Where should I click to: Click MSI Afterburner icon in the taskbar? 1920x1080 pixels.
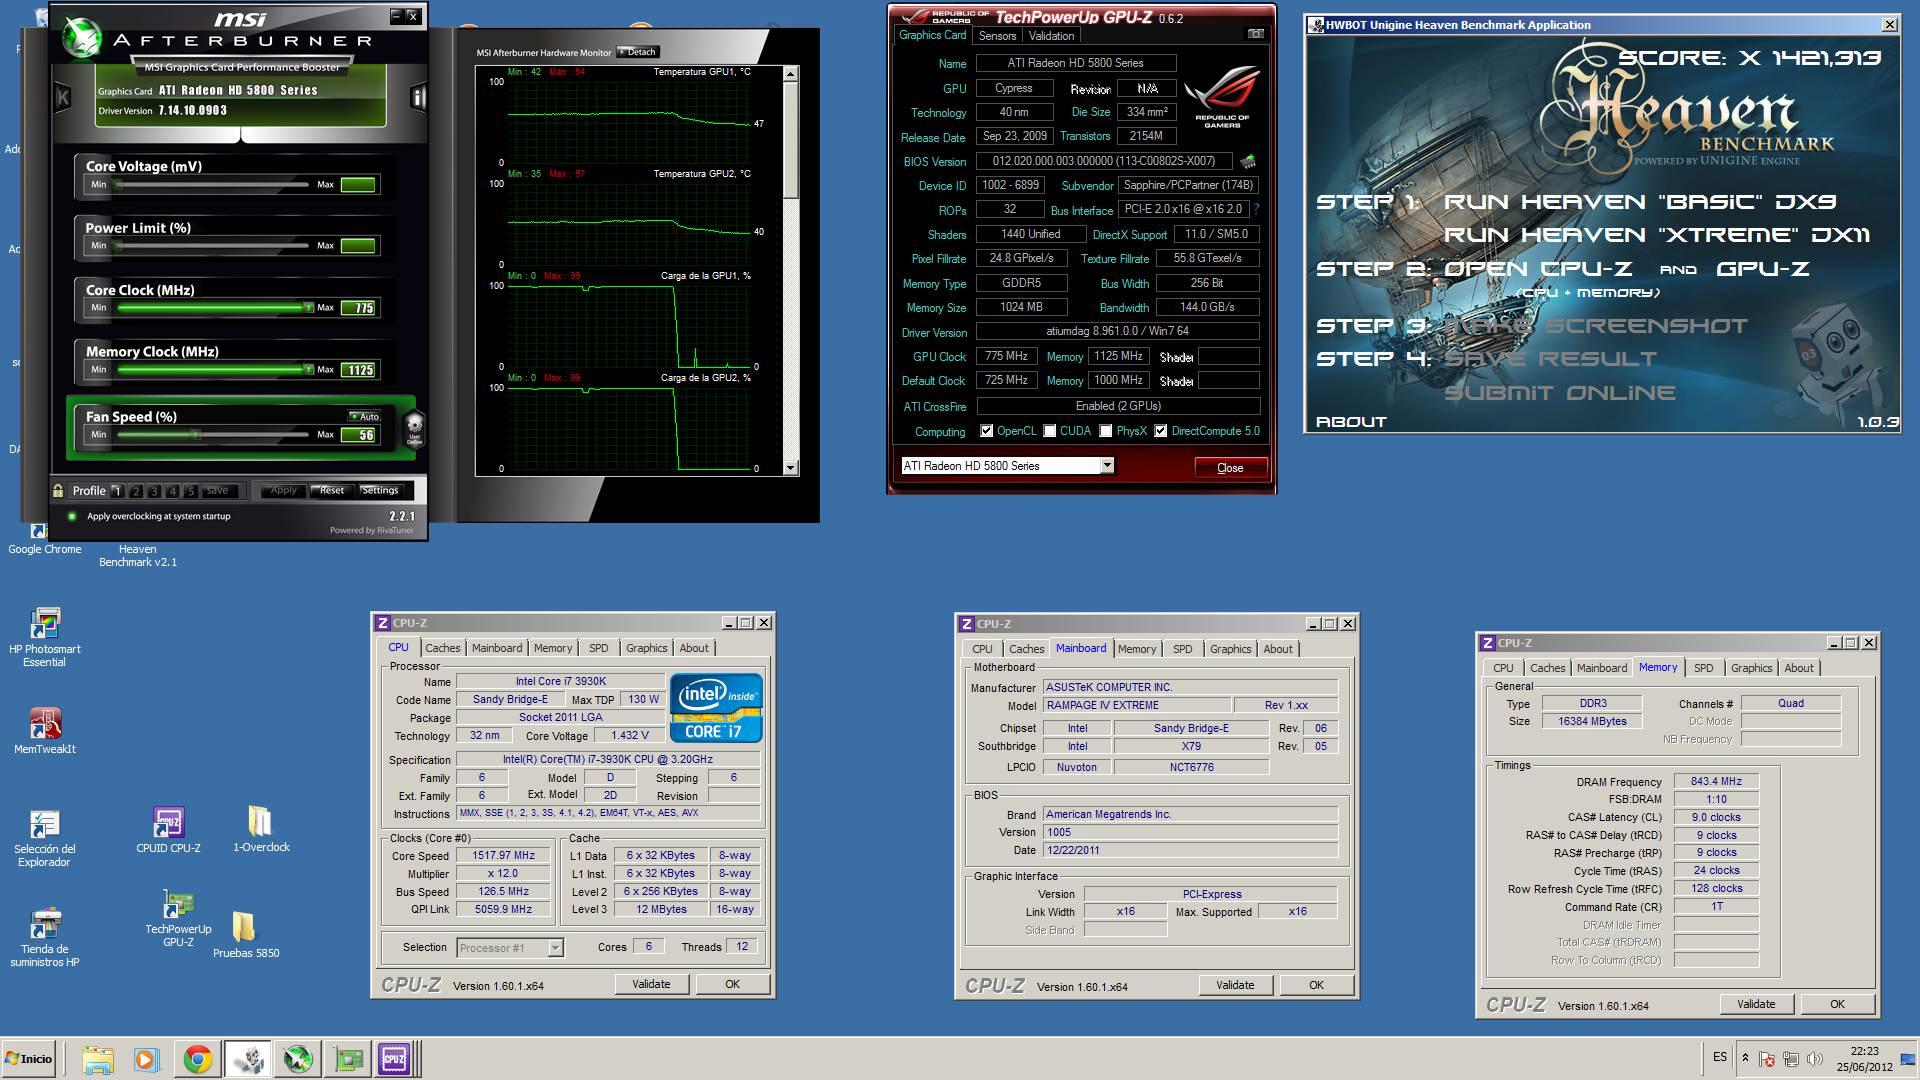297,1059
